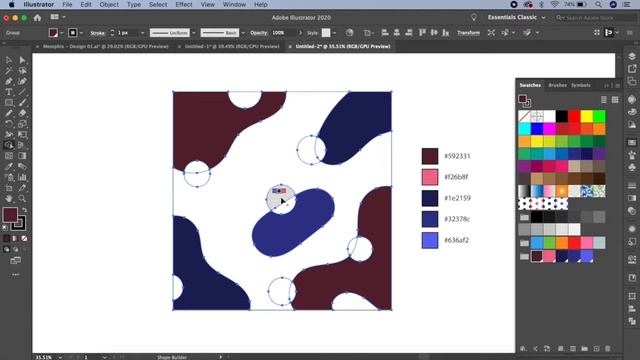Select the Curvature tool
The height and width of the screenshot is (360, 640).
[22, 81]
